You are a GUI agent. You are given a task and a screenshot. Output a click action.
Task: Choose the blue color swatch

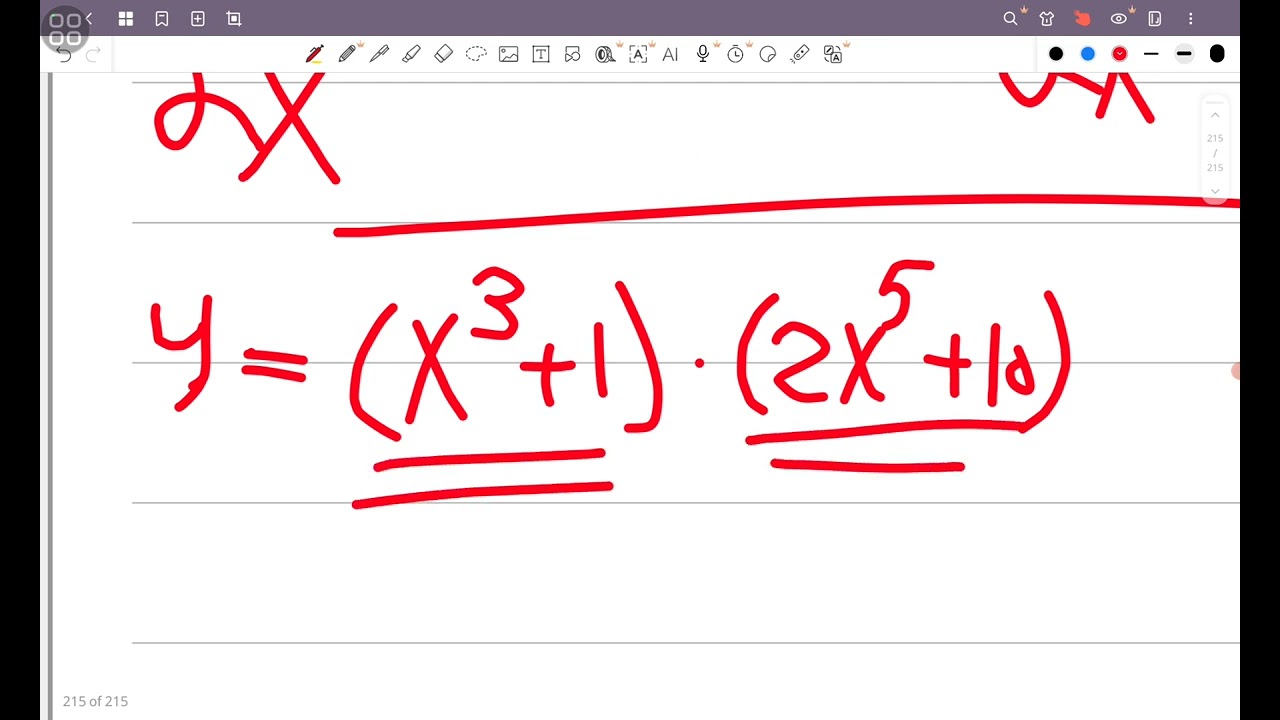click(x=1088, y=54)
